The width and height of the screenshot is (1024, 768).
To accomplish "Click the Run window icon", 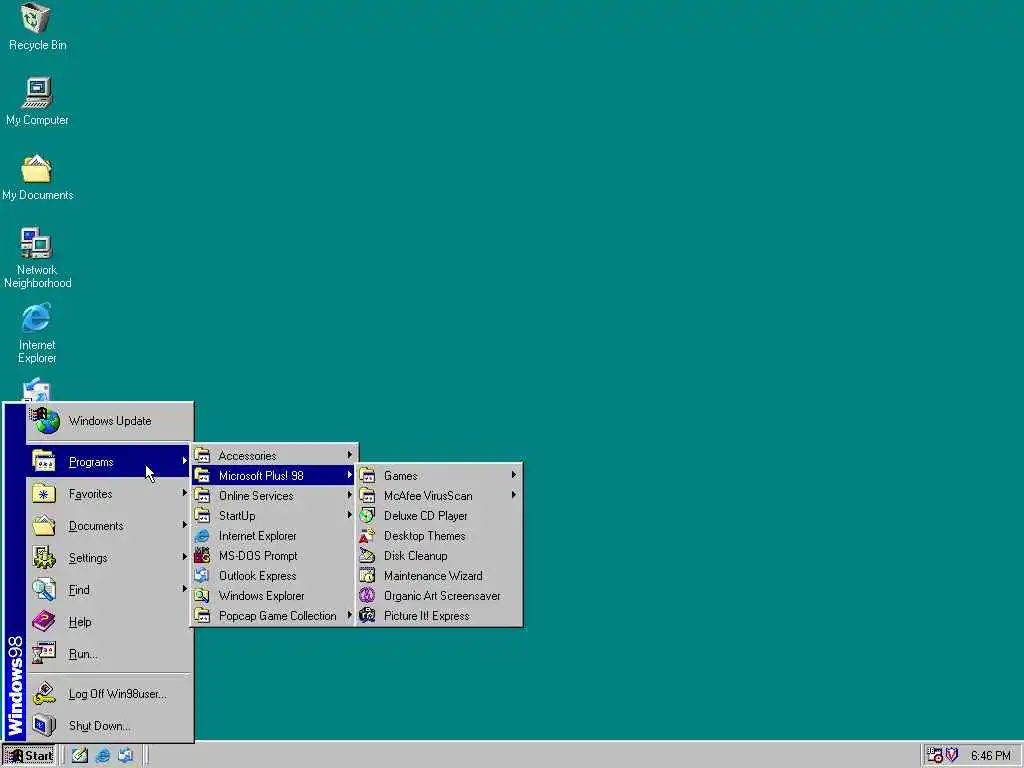I will click(x=44, y=654).
